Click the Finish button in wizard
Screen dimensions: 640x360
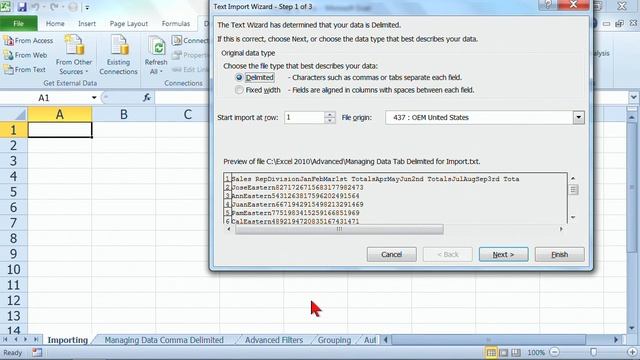(x=560, y=254)
